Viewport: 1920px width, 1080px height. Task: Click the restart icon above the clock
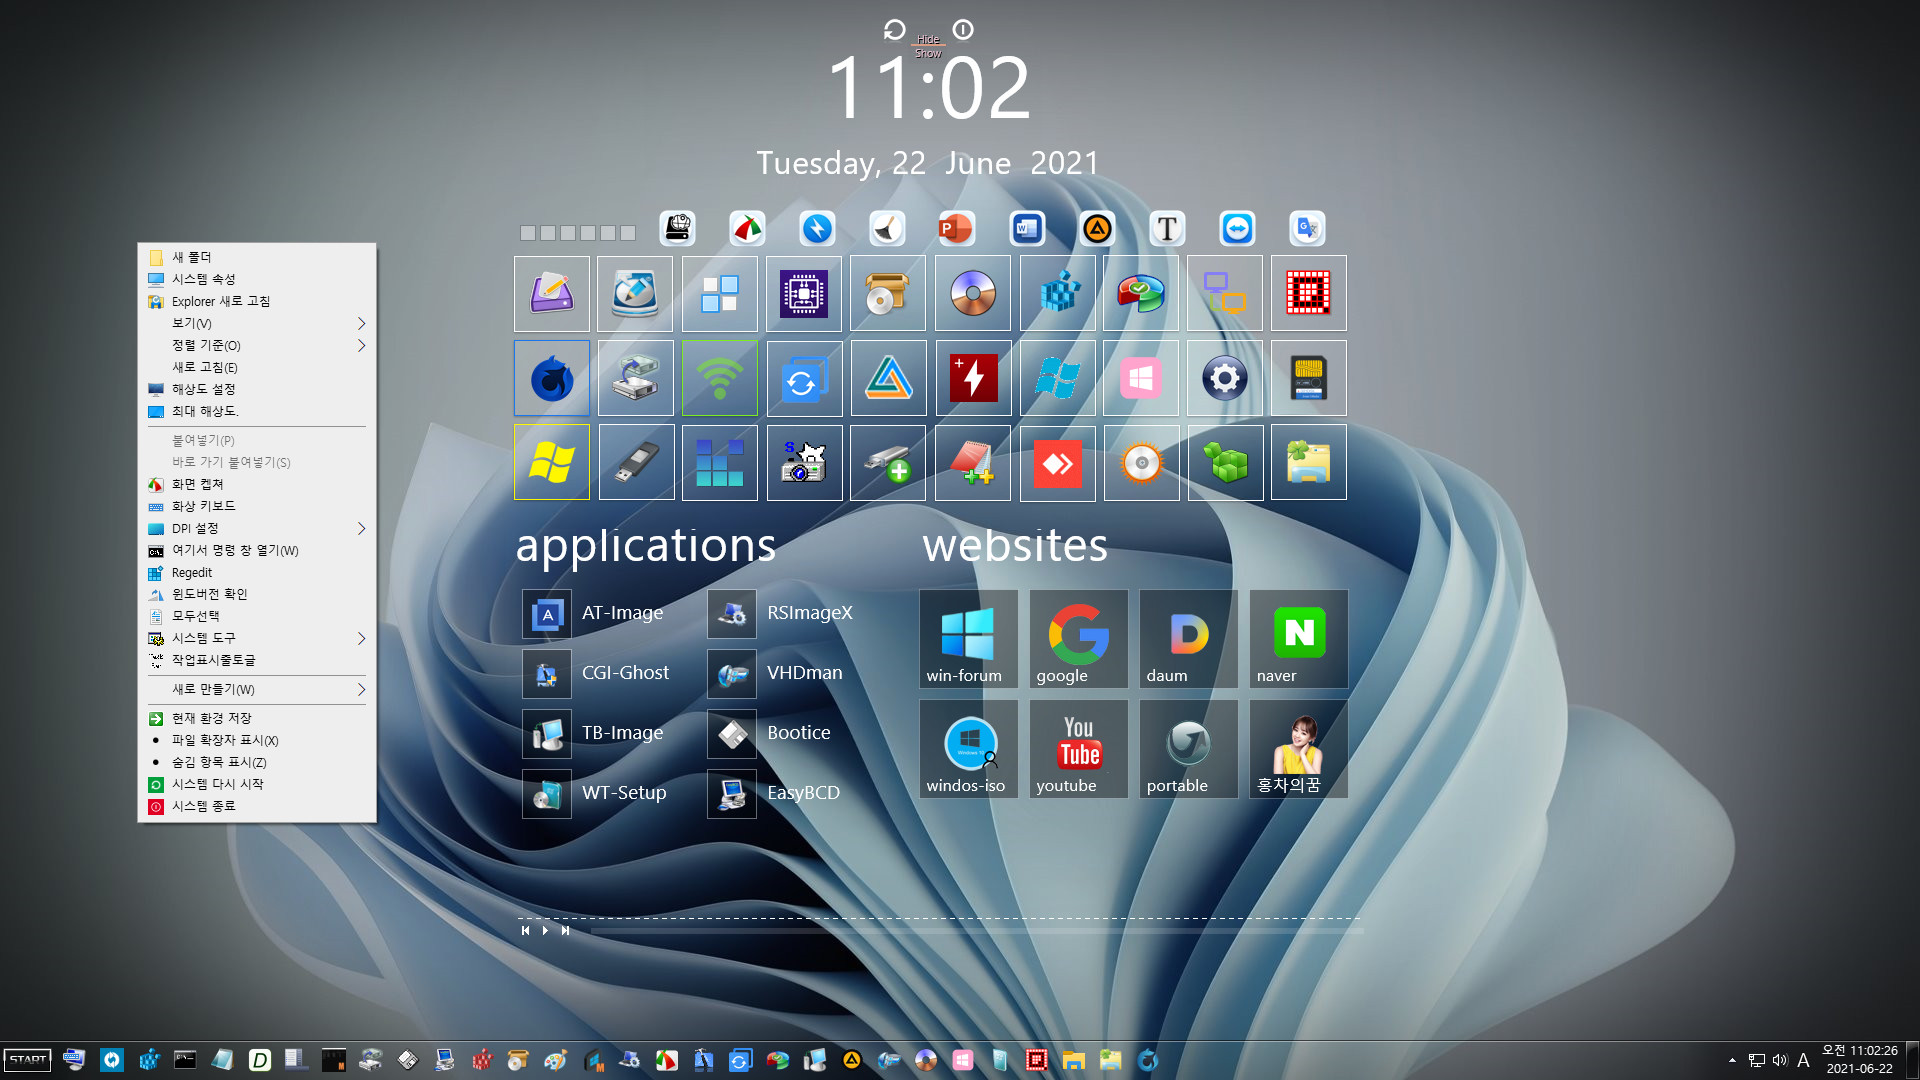tap(894, 30)
